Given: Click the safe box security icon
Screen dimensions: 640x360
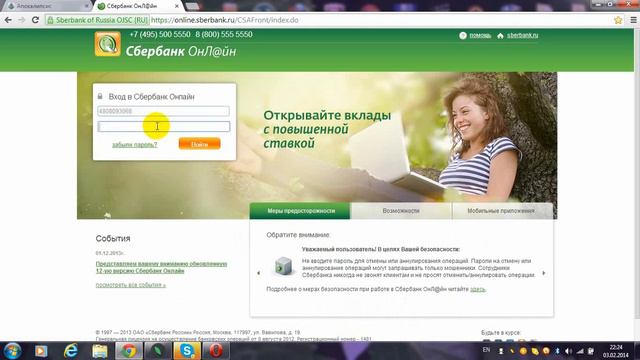Looking at the screenshot, I should 283,266.
